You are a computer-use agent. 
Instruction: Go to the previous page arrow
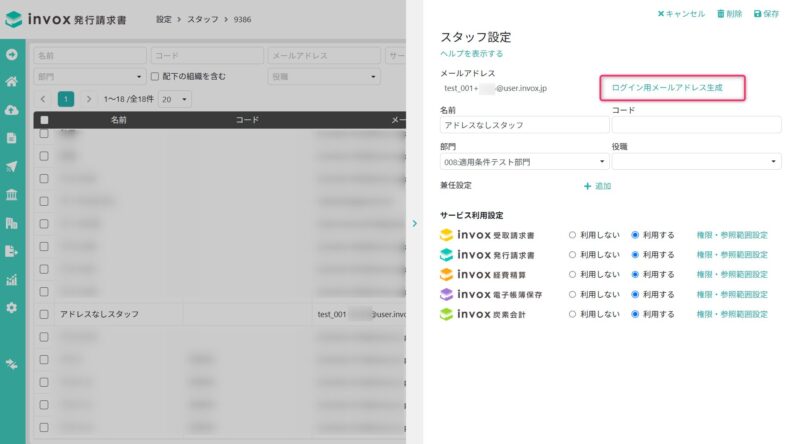pyautogui.click(x=43, y=99)
